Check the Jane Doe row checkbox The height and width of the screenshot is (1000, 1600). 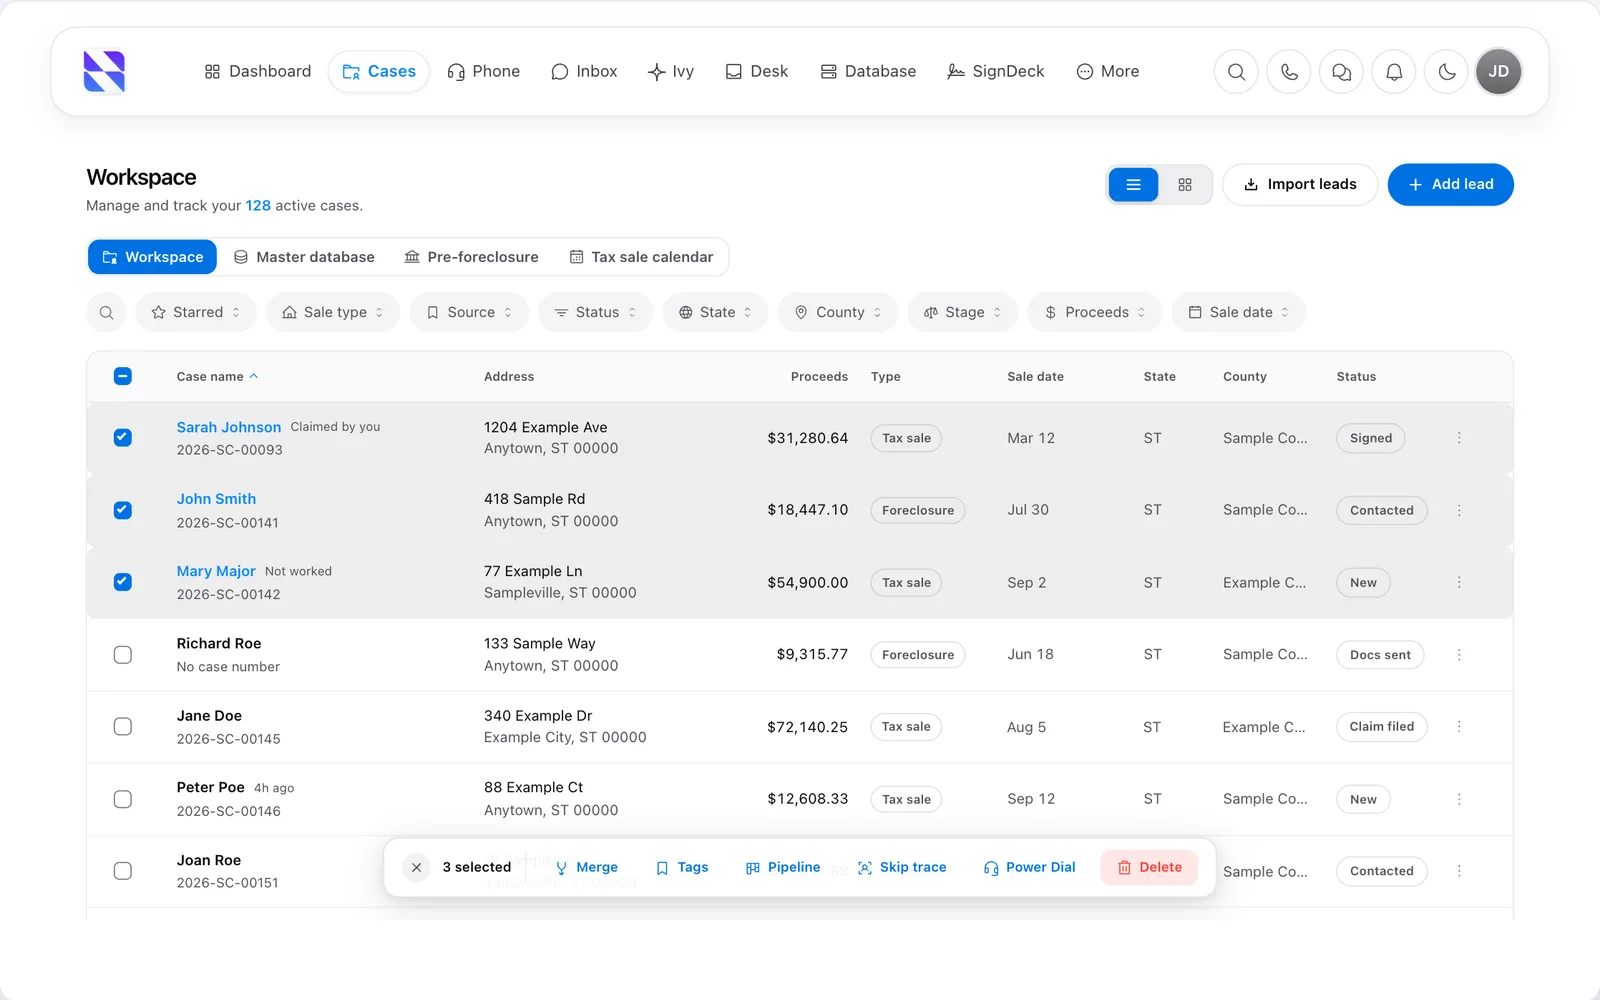click(x=123, y=727)
